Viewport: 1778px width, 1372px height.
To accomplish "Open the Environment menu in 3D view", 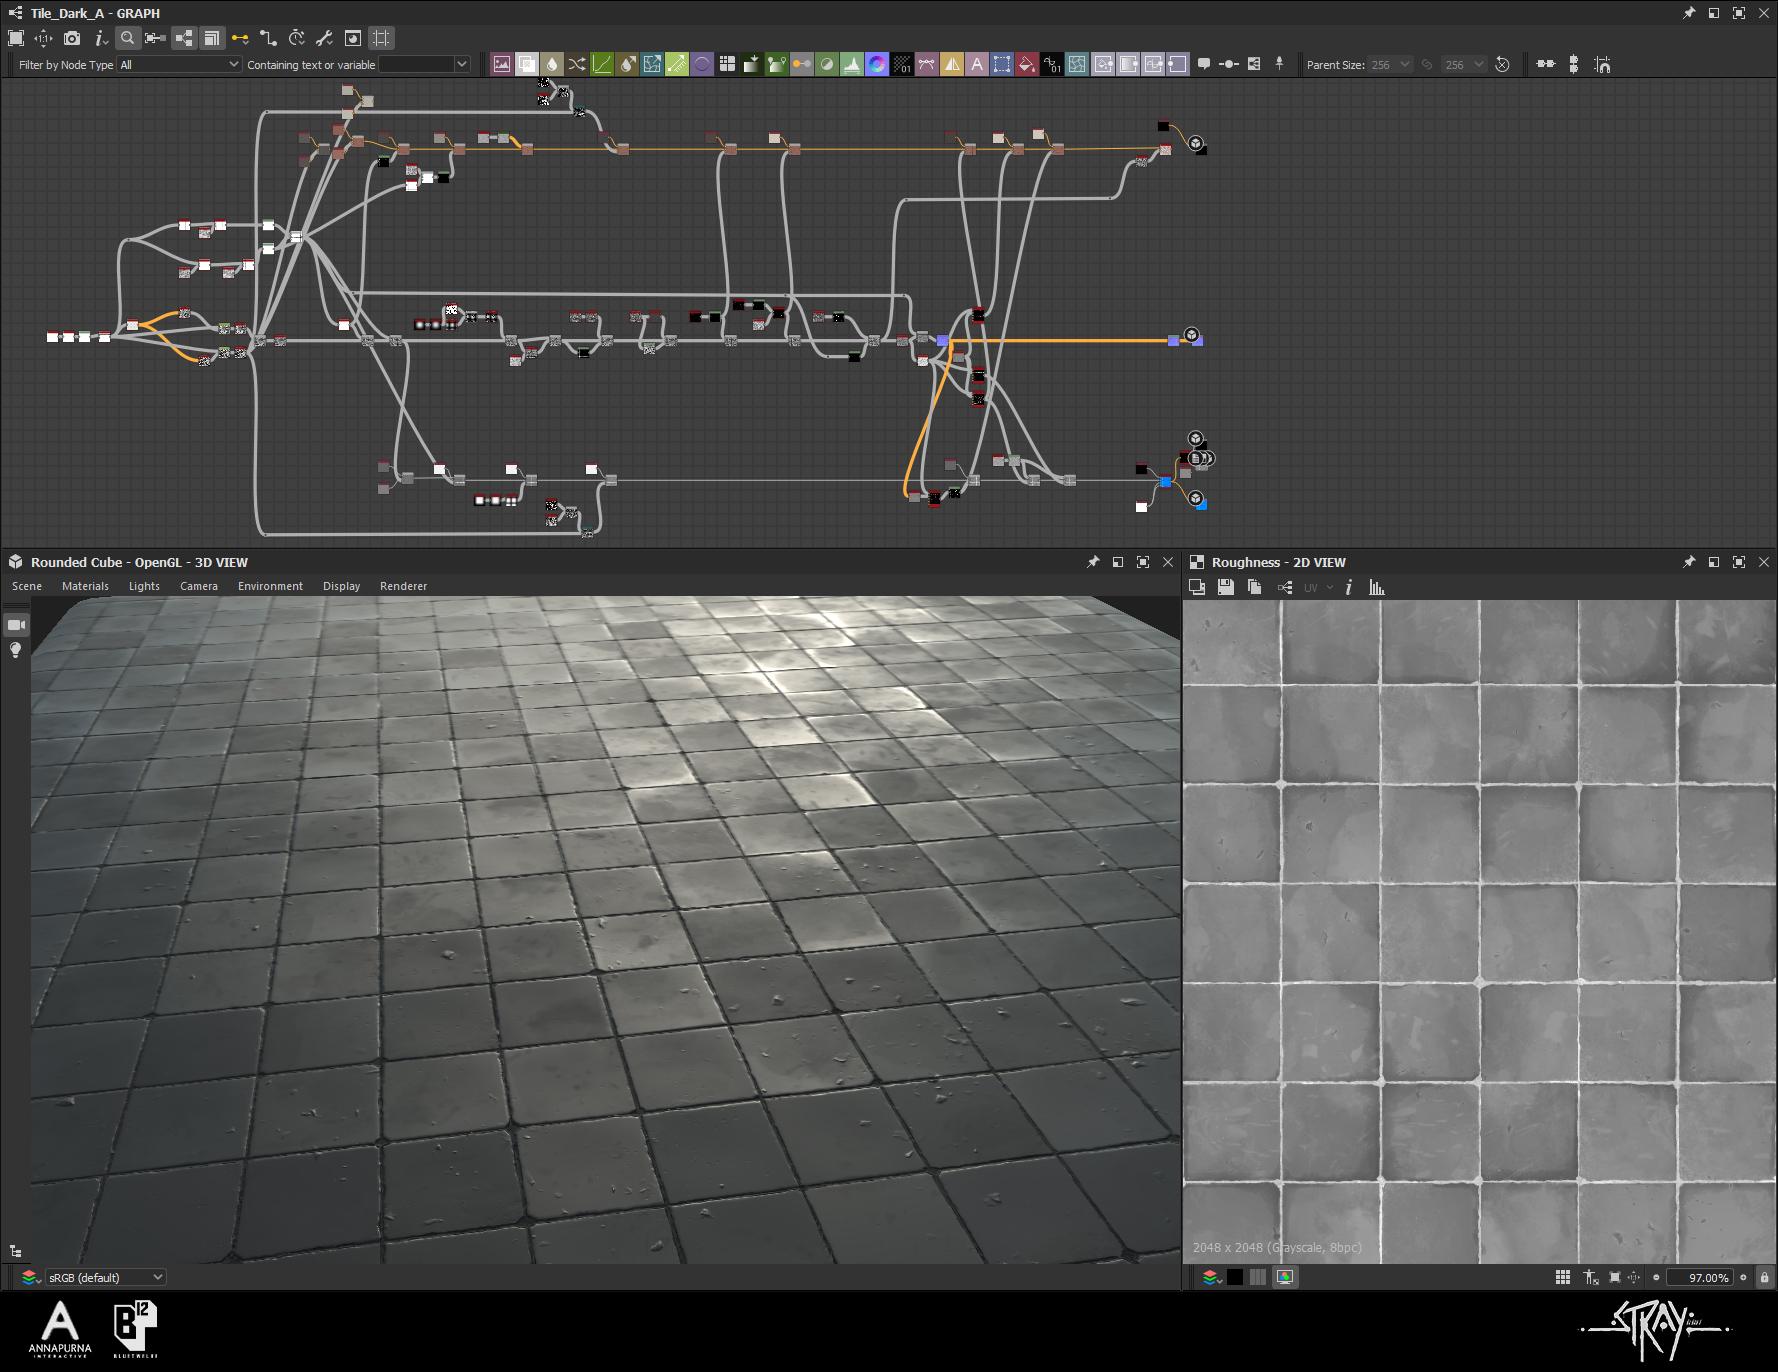I will 270,586.
